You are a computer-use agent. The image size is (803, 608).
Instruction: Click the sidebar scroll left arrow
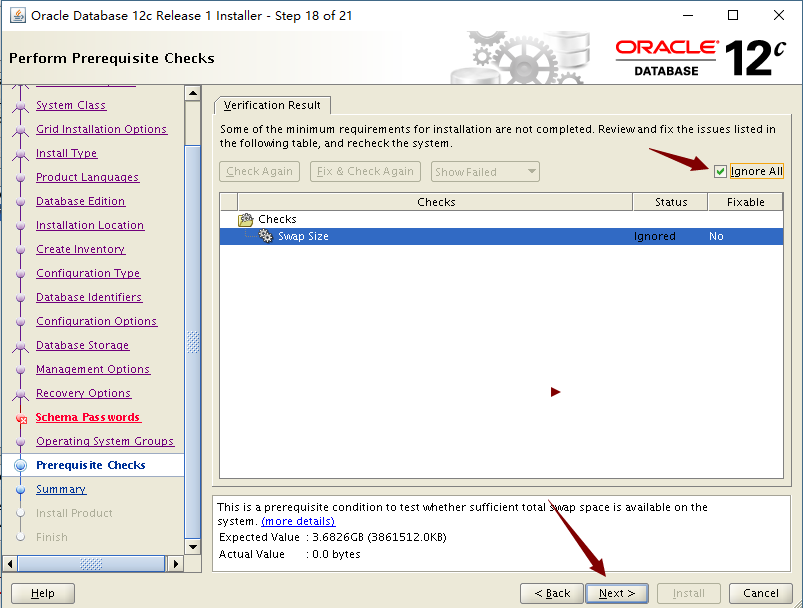(10, 564)
